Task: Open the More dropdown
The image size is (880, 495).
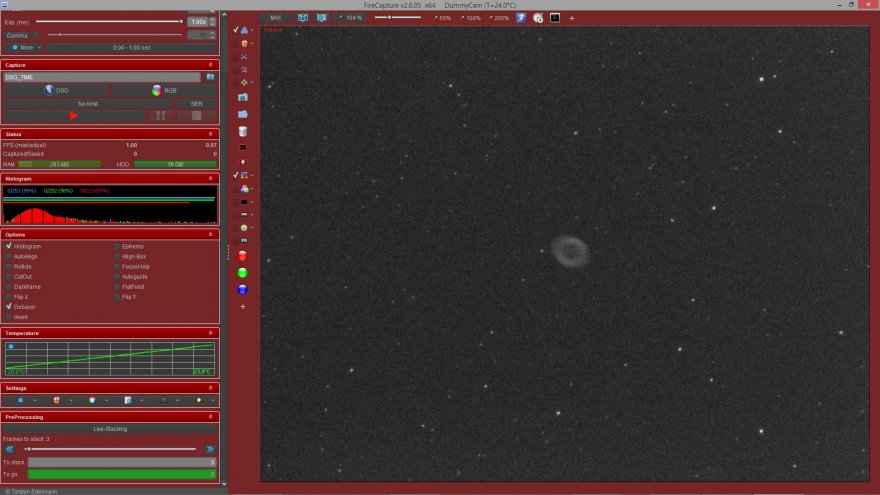Action: pyautogui.click(x=26, y=47)
